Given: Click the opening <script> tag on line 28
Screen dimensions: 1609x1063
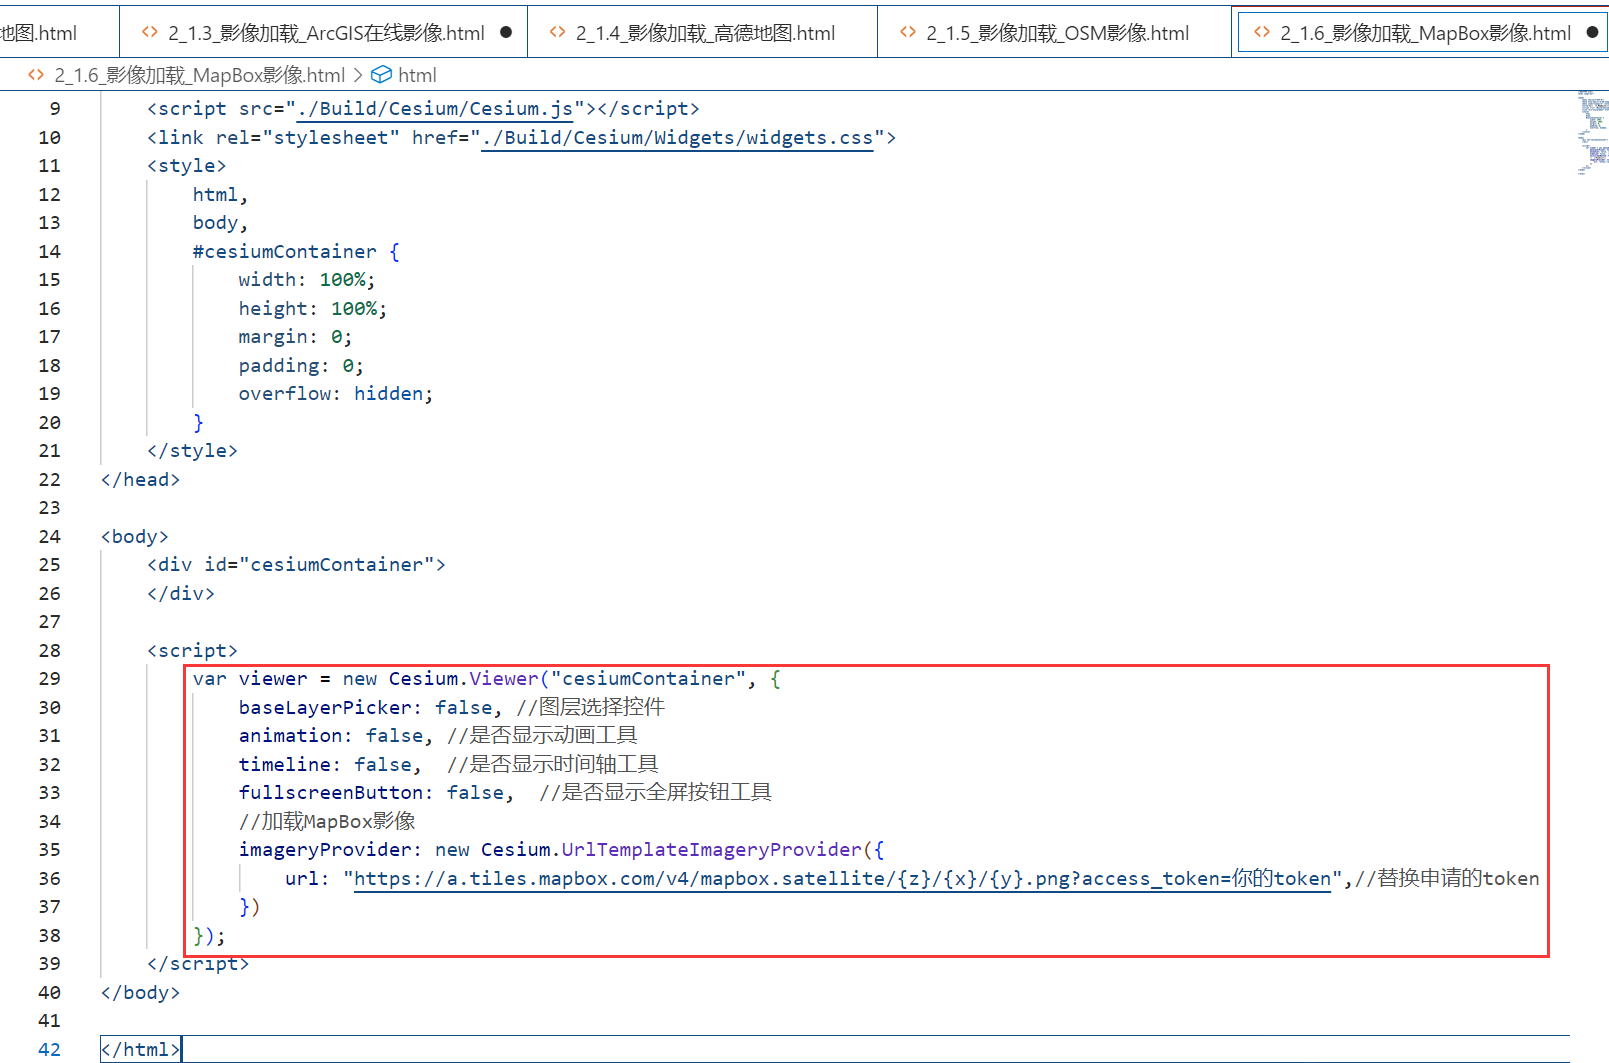Looking at the screenshot, I should pos(192,651).
